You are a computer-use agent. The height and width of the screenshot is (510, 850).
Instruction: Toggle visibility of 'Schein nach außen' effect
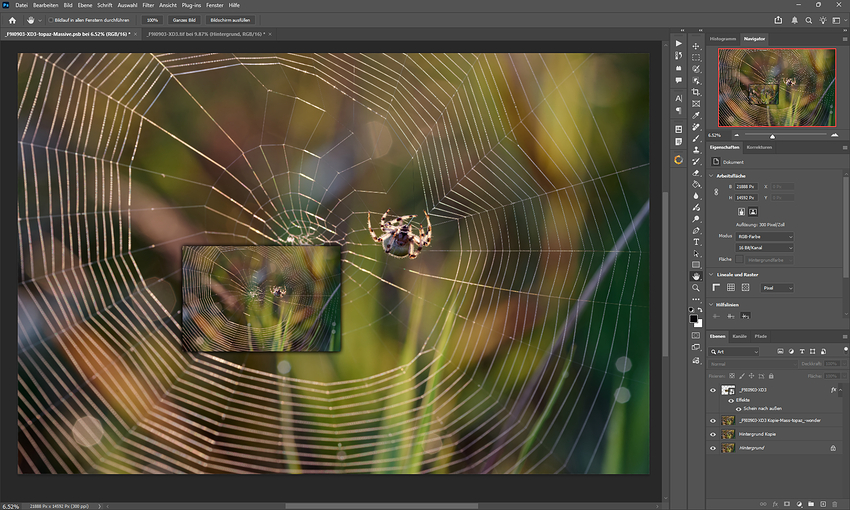tap(739, 408)
